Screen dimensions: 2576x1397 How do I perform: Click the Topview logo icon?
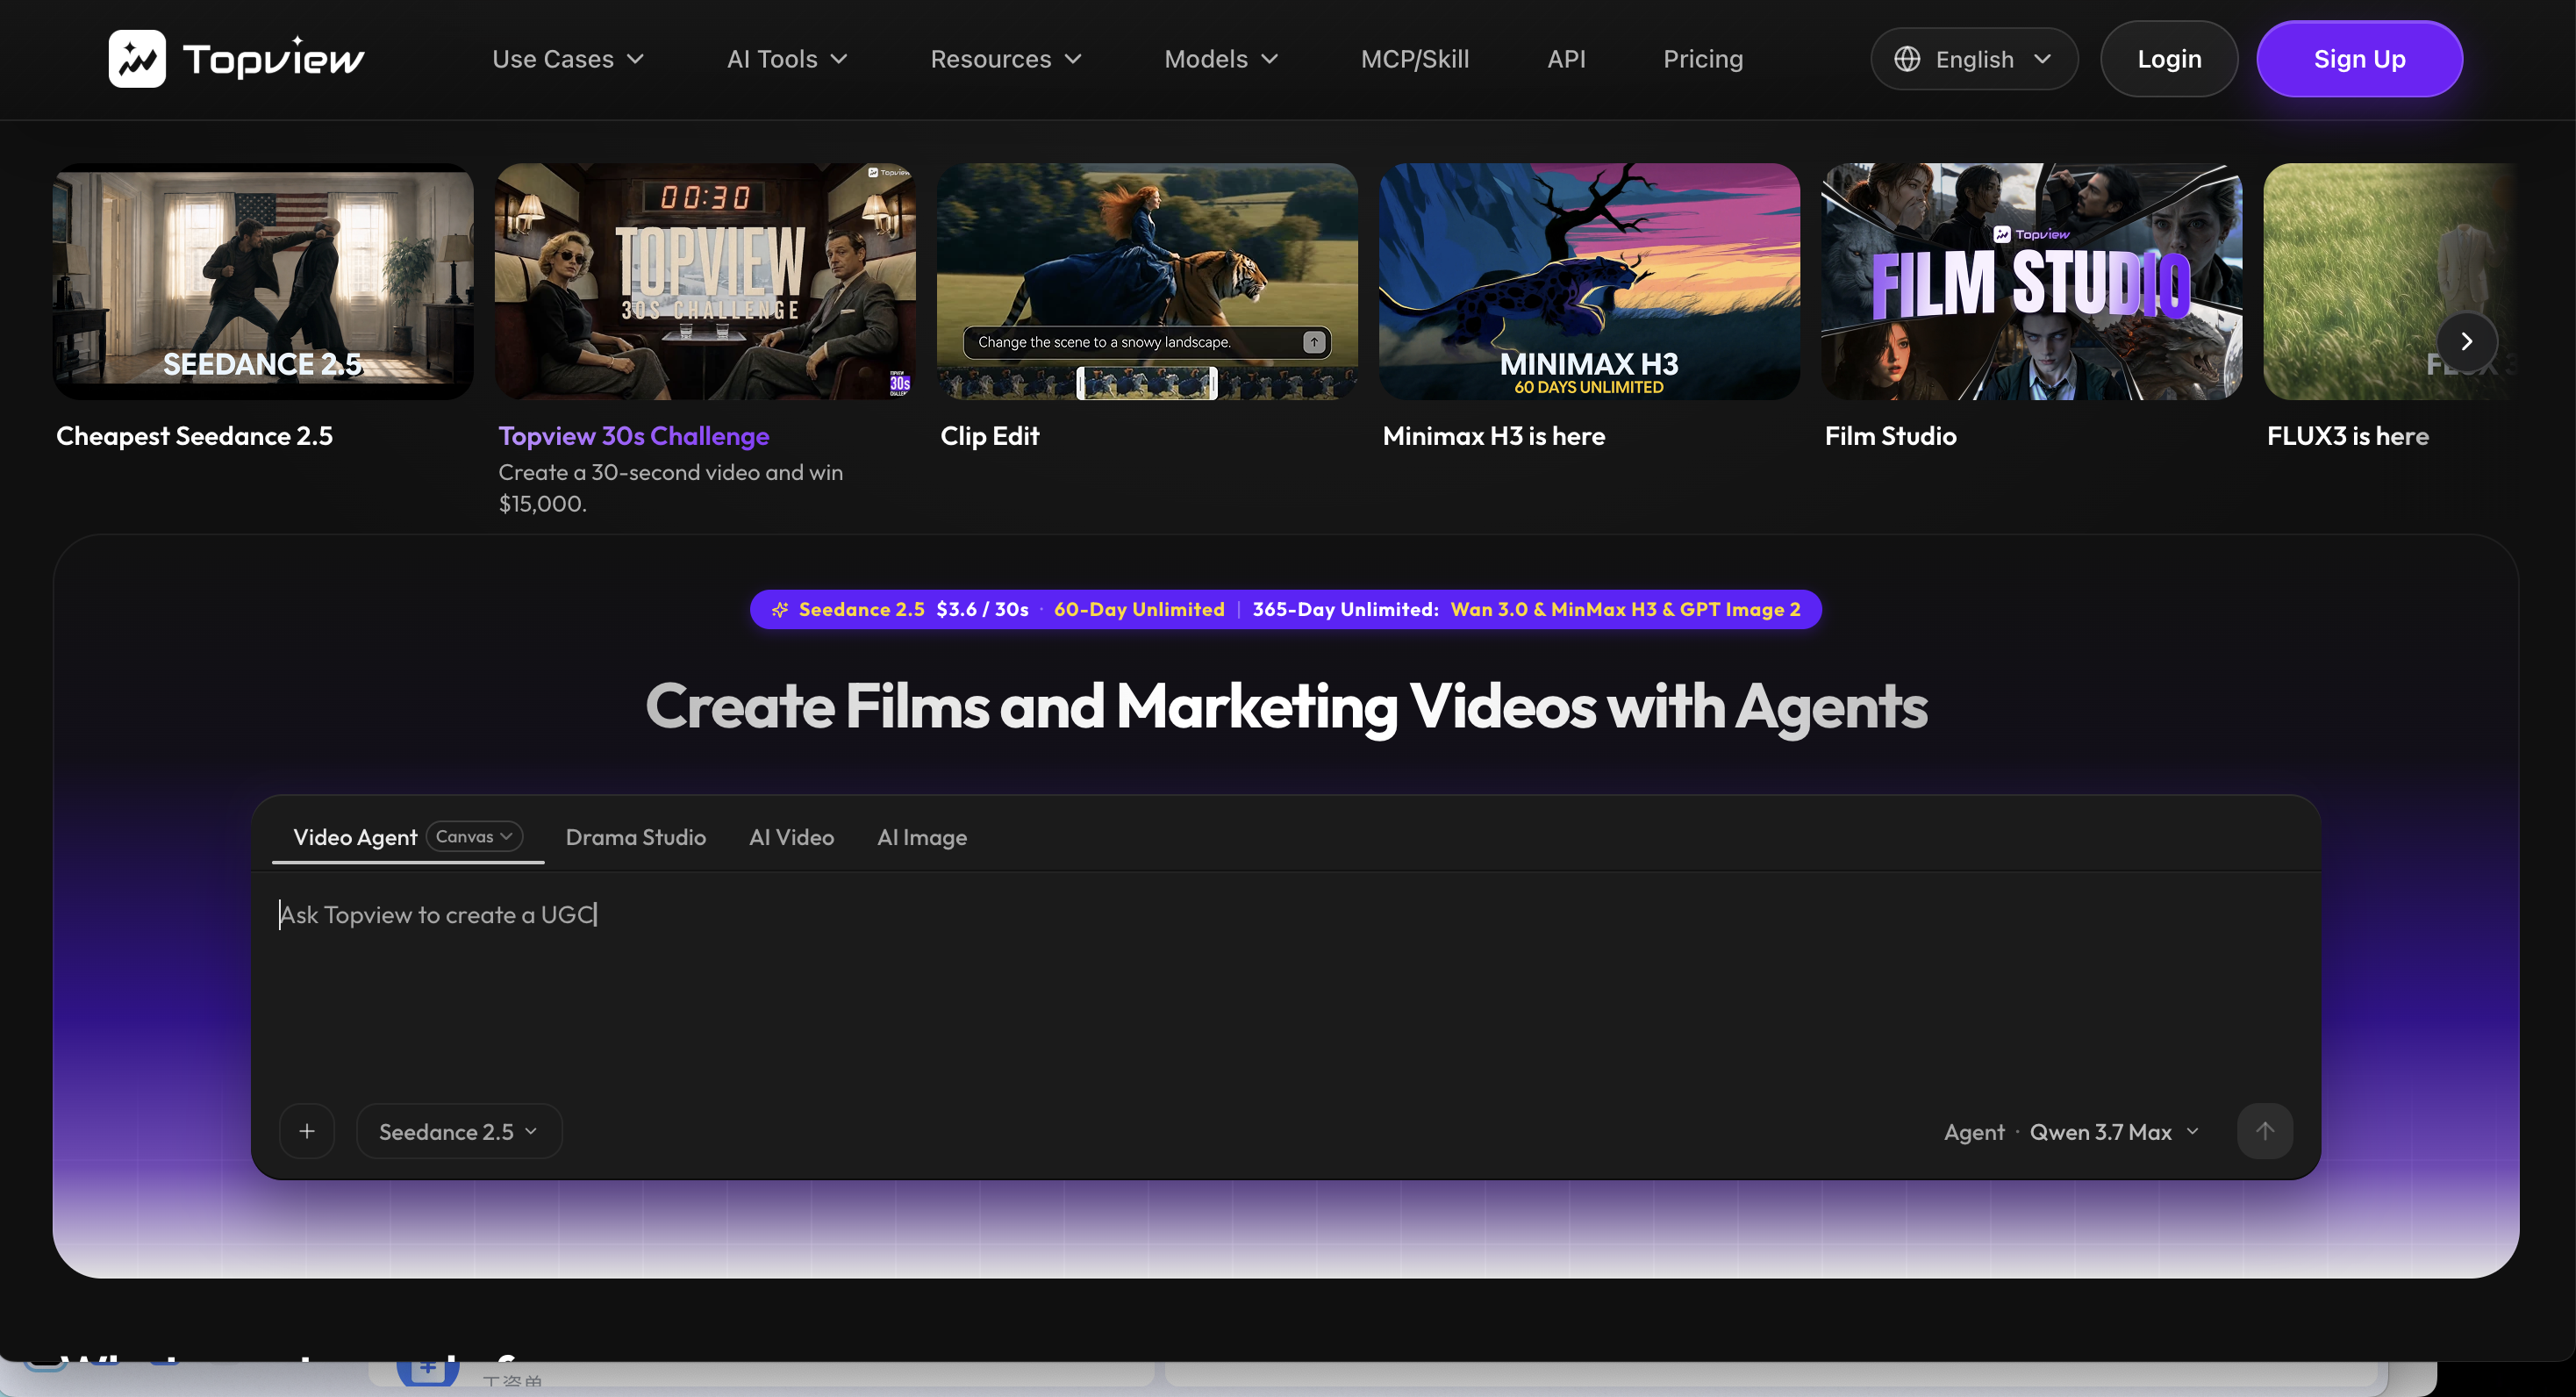pyautogui.click(x=137, y=59)
